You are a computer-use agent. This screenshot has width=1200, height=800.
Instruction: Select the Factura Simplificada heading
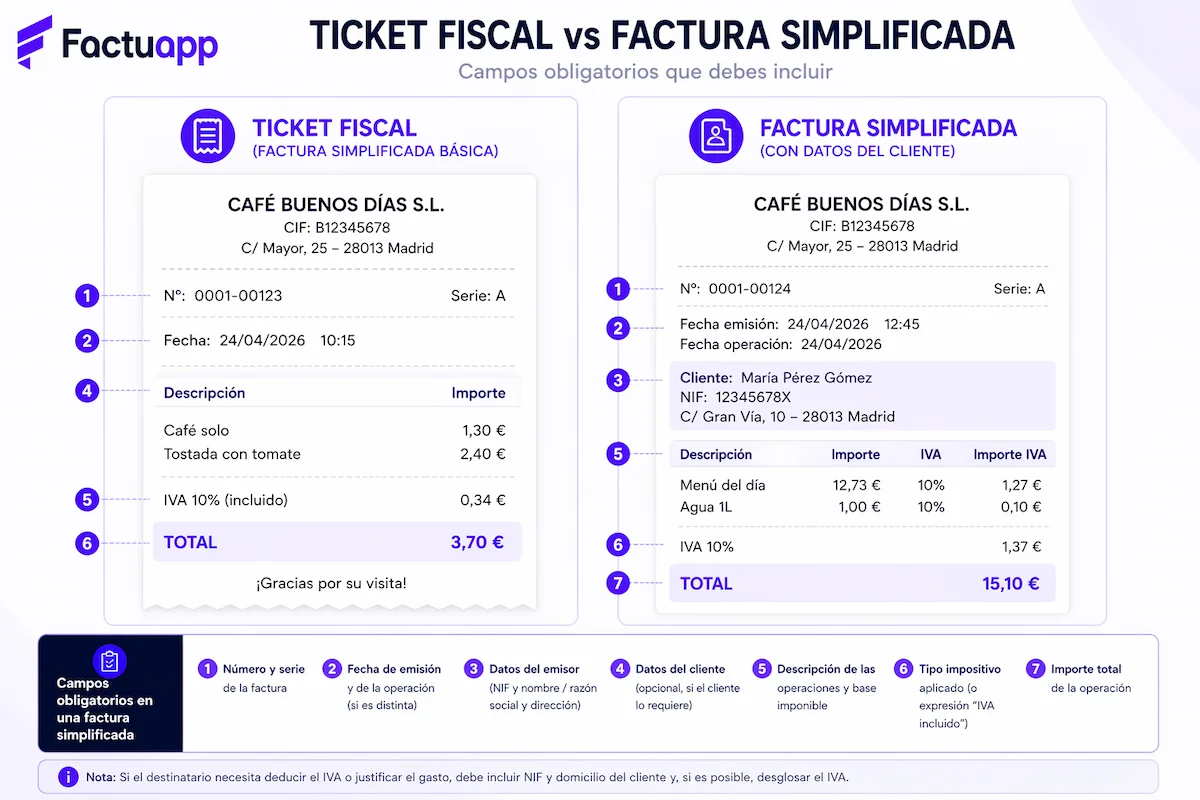(x=888, y=128)
